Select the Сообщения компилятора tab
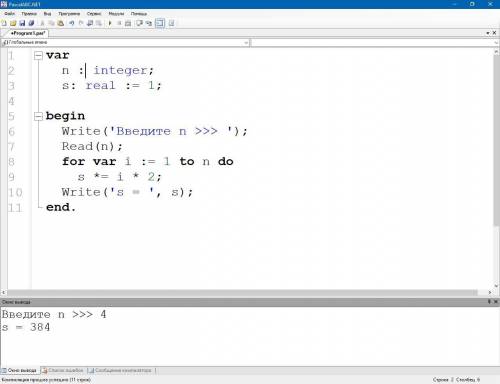The height and width of the screenshot is (384, 500). [x=120, y=370]
